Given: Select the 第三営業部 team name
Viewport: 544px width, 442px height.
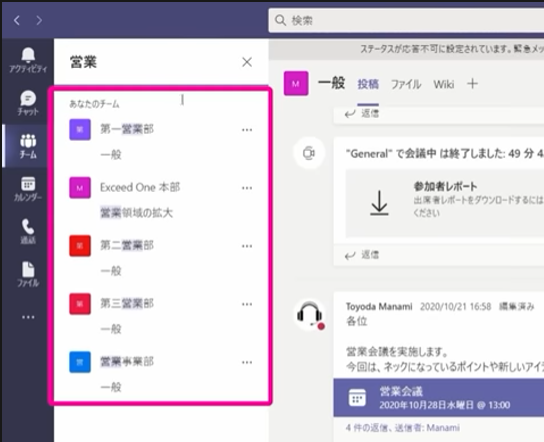Looking at the screenshot, I should click(127, 304).
